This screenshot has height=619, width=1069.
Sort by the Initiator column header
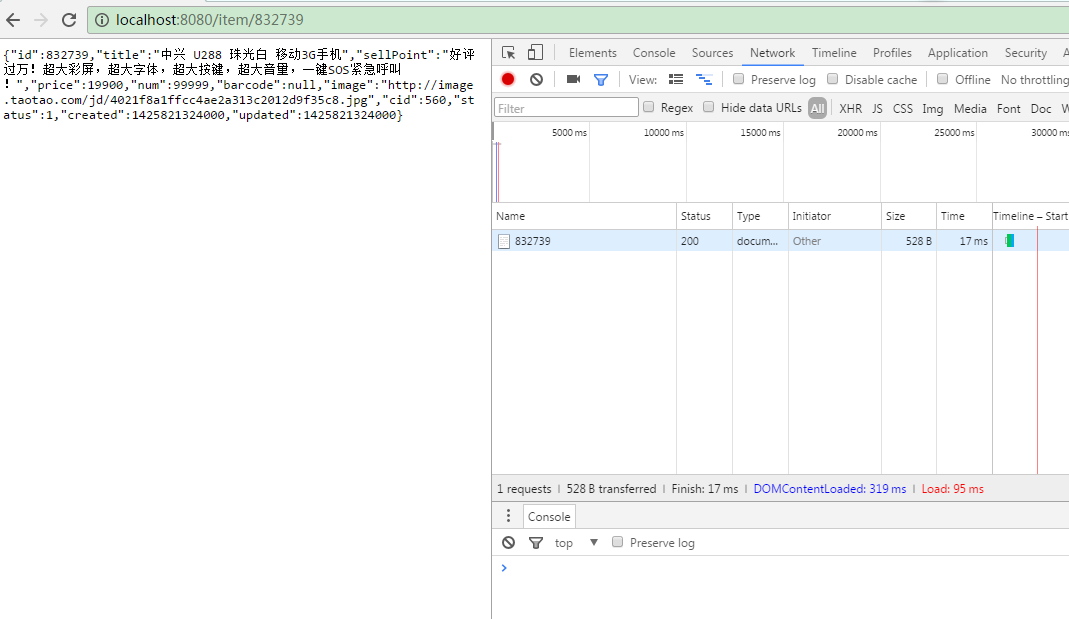(834, 216)
